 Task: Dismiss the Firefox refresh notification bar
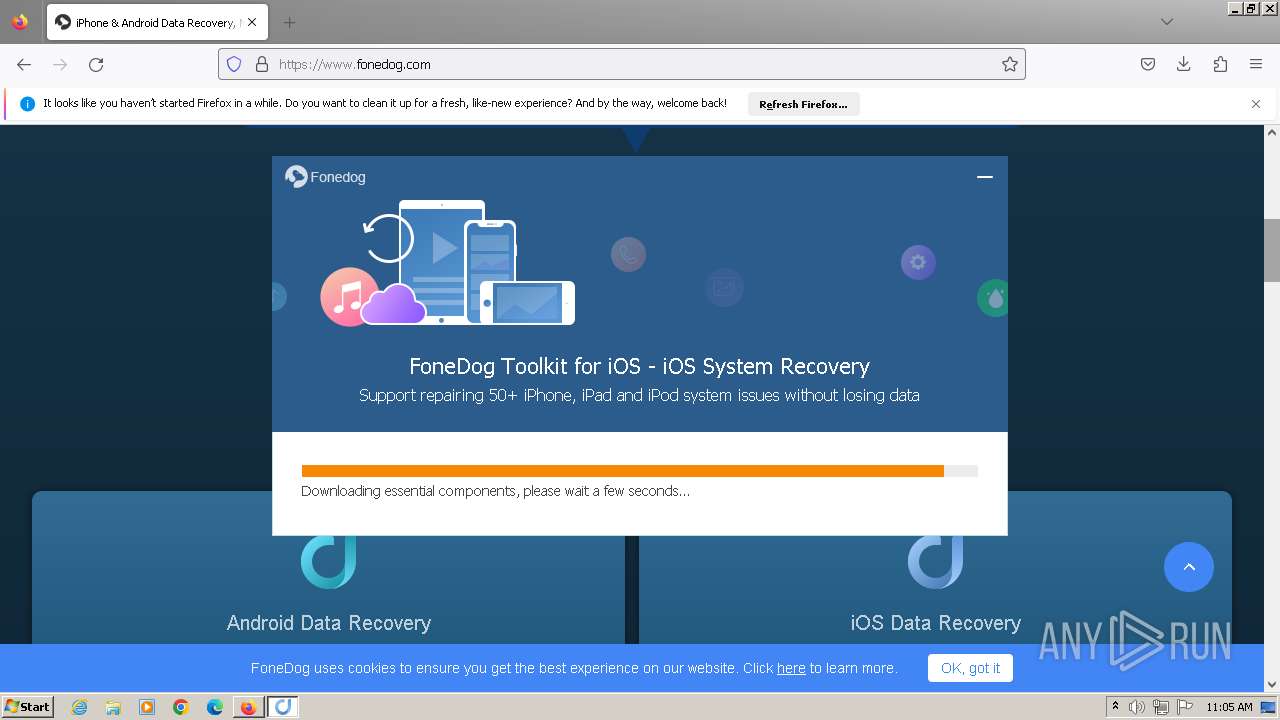(x=1256, y=104)
